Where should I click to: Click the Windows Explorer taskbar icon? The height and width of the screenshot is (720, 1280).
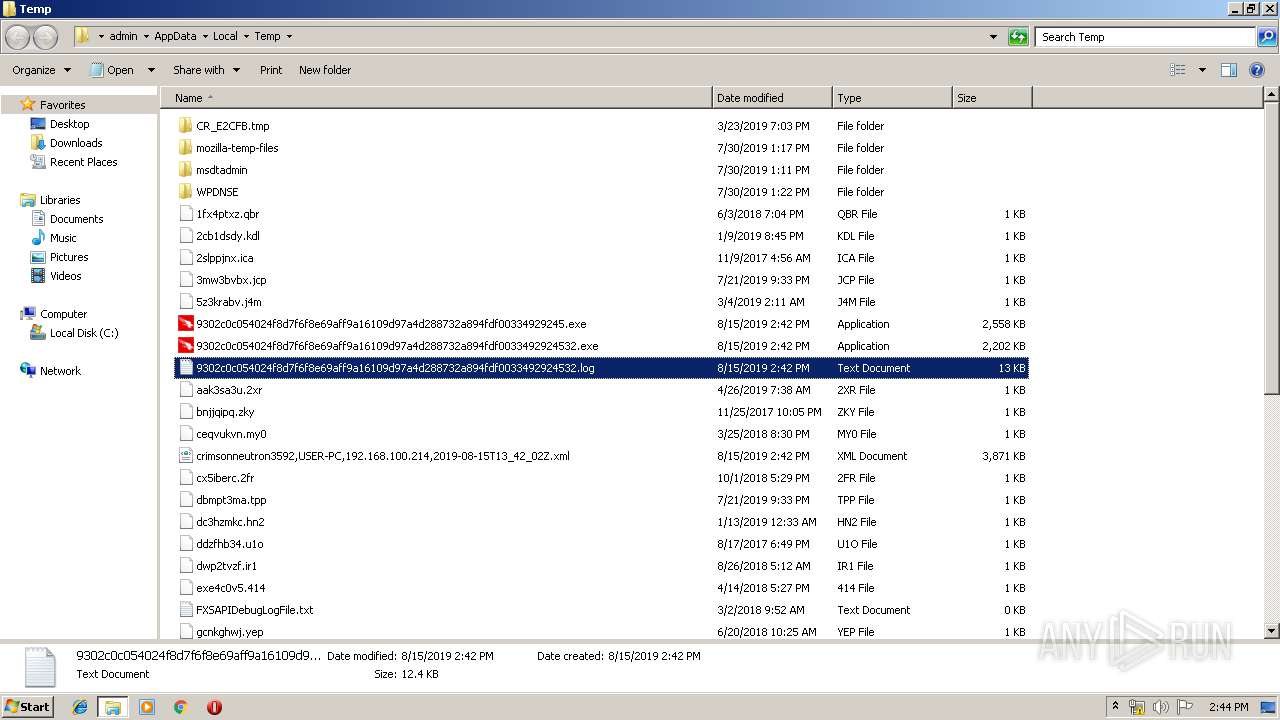113,707
